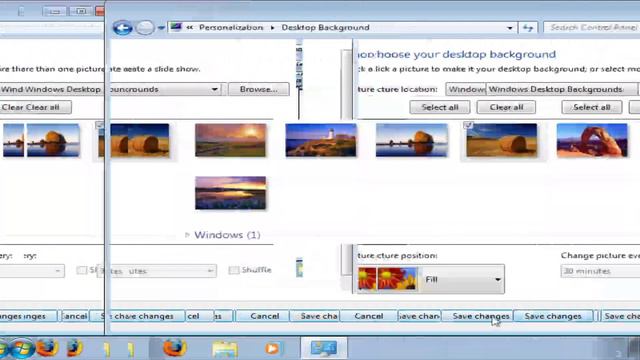
Task: Open the Windows Explorer folder taskbar icon
Action: pyautogui.click(x=224, y=349)
